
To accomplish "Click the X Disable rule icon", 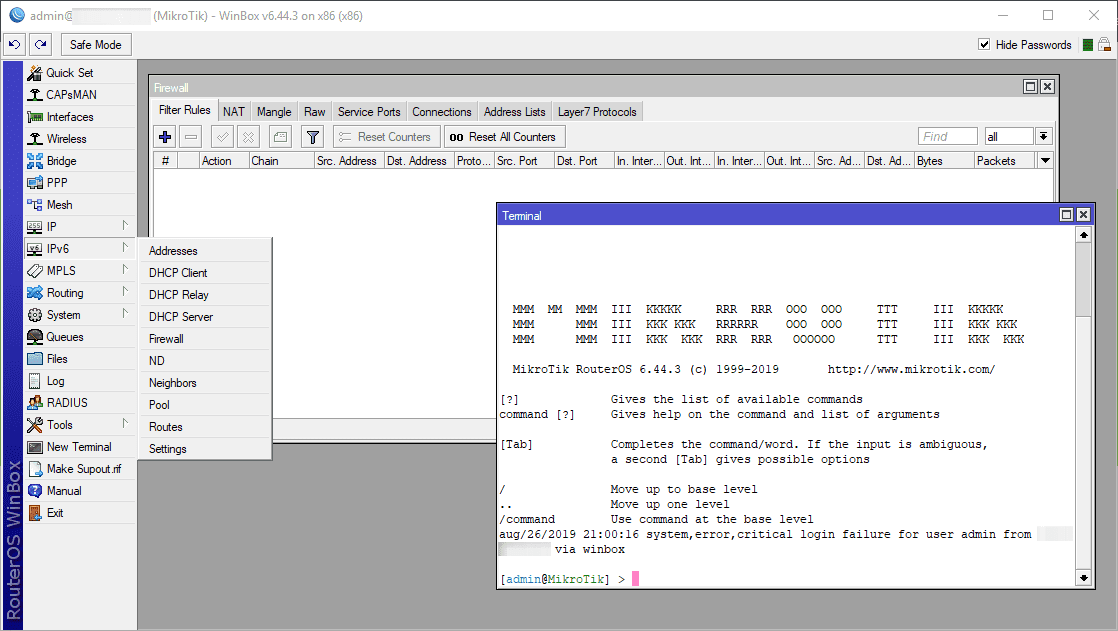I will [248, 136].
